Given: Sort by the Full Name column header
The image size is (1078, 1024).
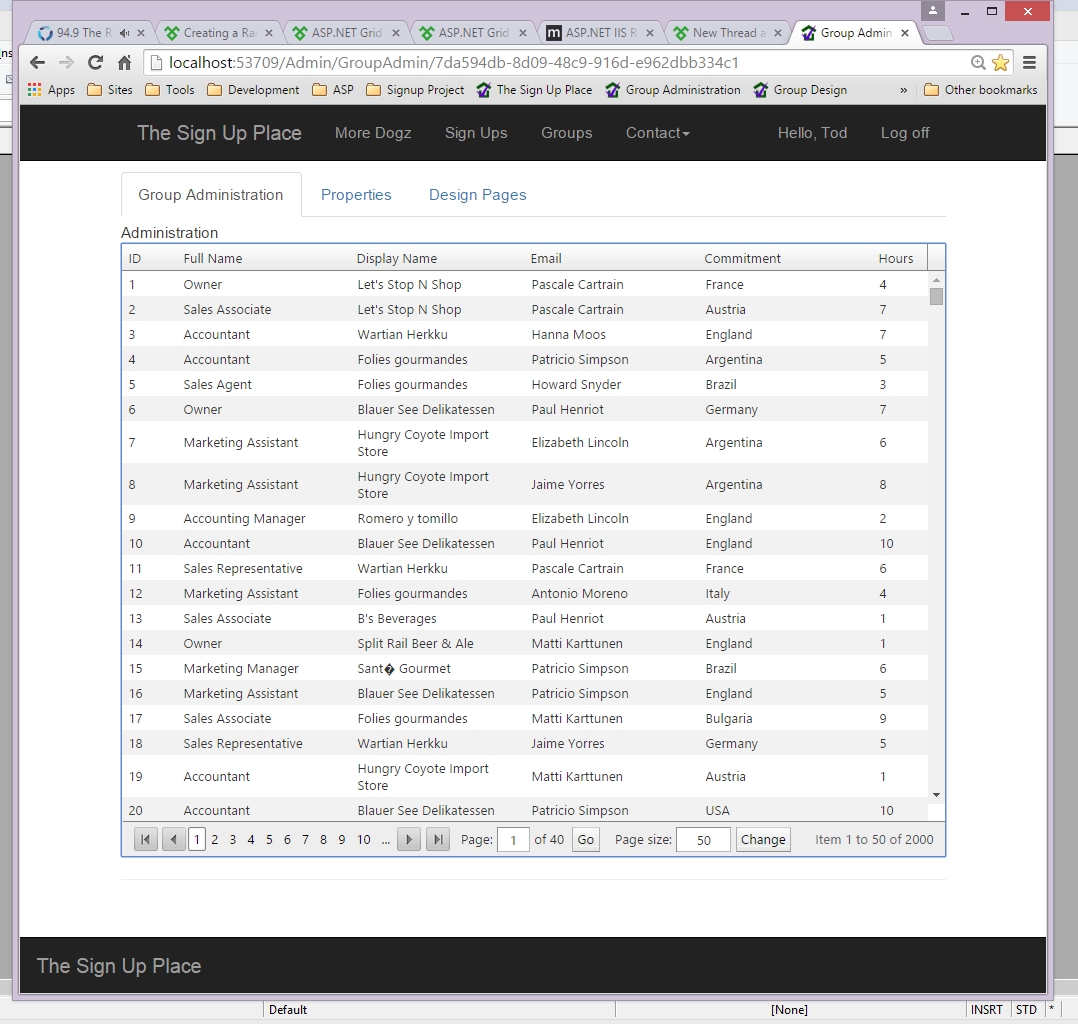Looking at the screenshot, I should [x=213, y=259].
